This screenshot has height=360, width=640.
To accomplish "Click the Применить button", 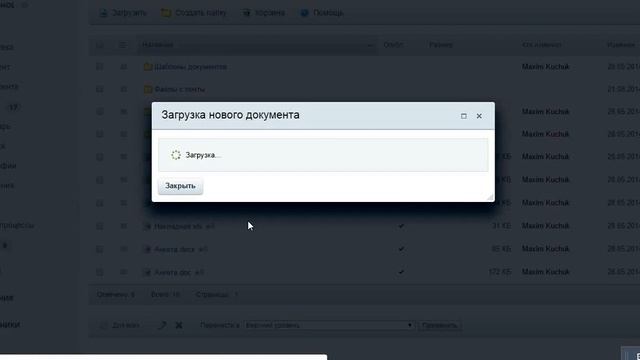I will 440,325.
